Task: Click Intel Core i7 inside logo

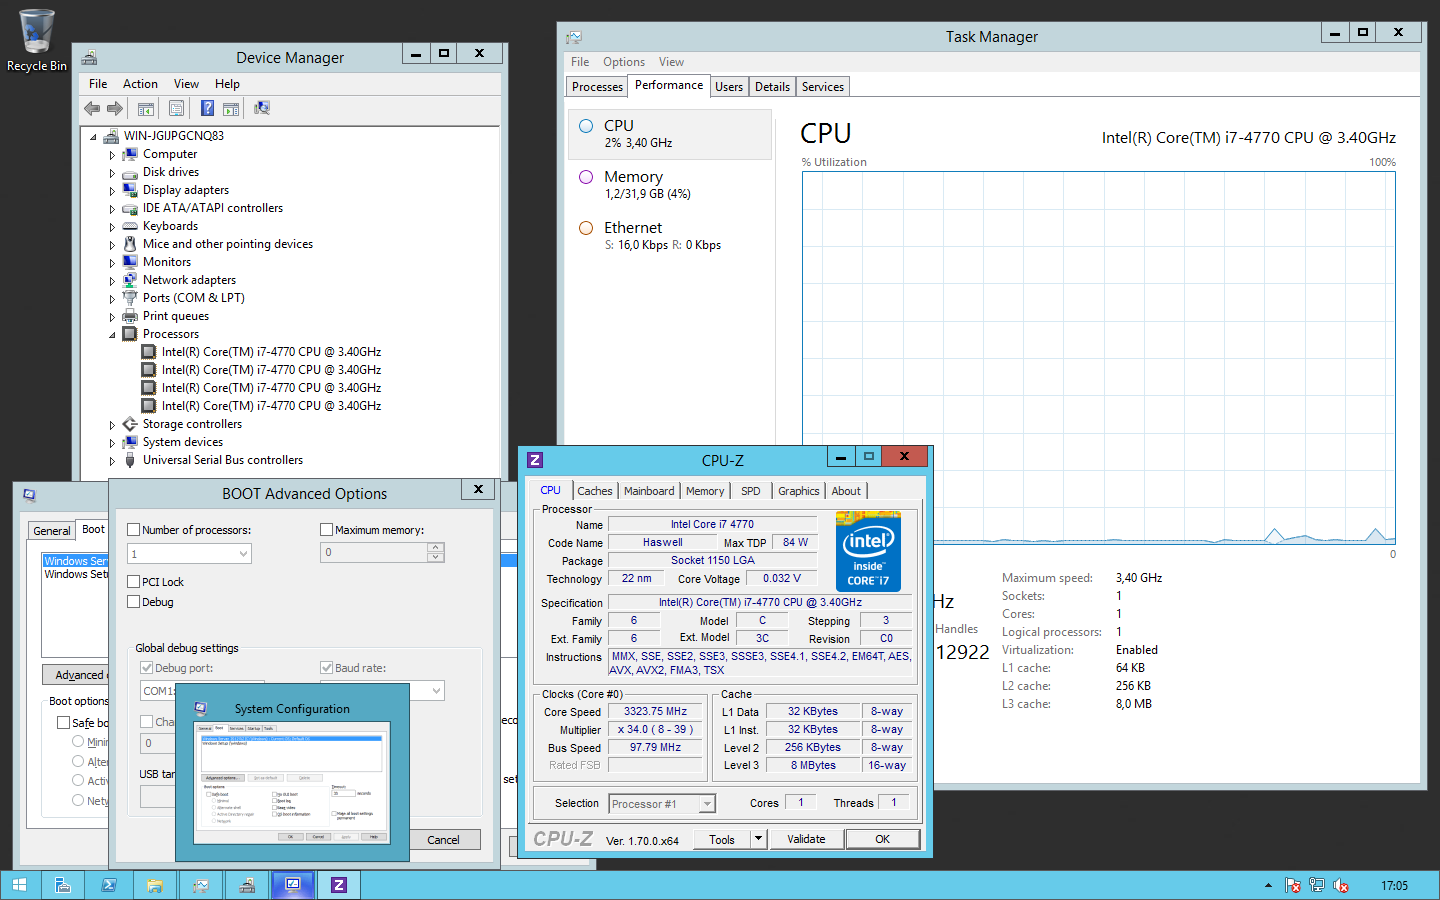Action: click(x=868, y=552)
